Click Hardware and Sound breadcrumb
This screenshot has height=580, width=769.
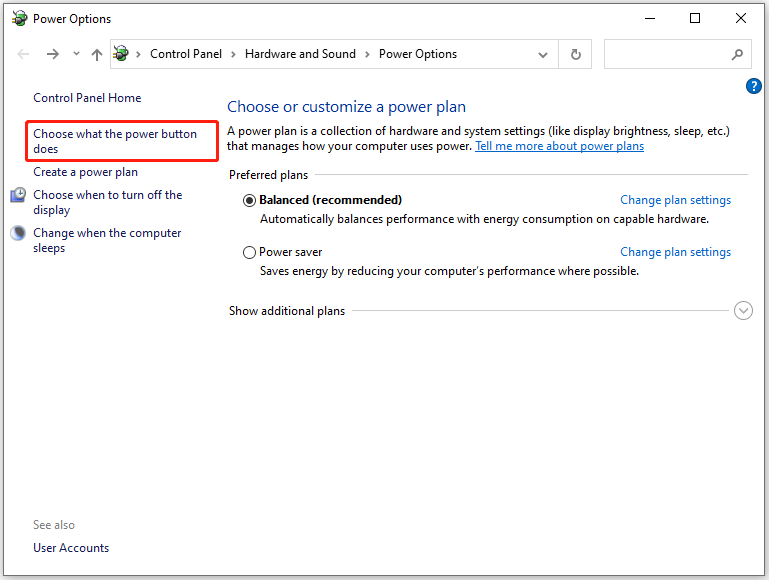pyautogui.click(x=300, y=54)
